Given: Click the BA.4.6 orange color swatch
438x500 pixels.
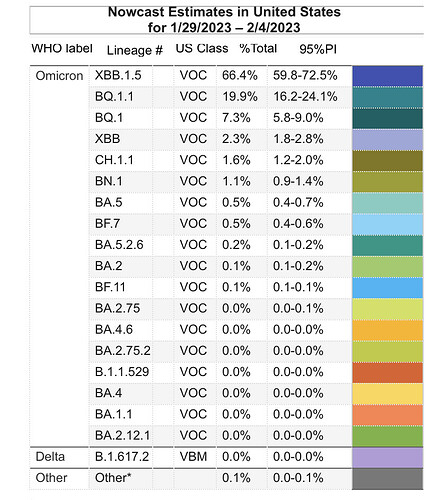Looking at the screenshot, I should tap(387, 330).
